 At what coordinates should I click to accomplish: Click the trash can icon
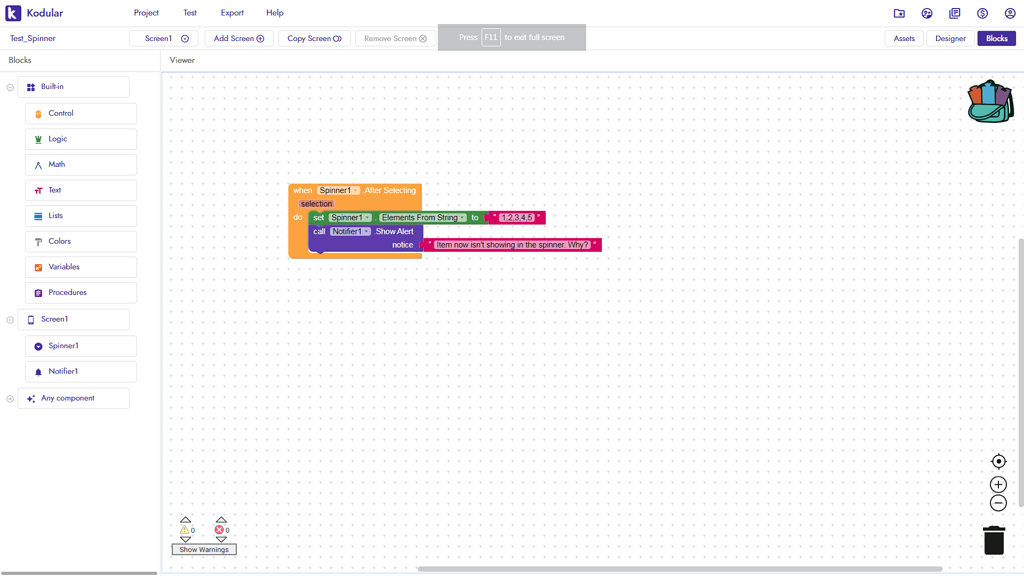(x=993, y=540)
